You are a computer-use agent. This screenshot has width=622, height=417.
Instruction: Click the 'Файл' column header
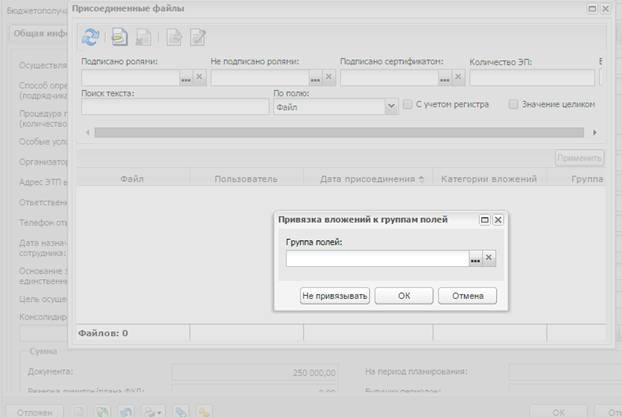pyautogui.click(x=129, y=179)
